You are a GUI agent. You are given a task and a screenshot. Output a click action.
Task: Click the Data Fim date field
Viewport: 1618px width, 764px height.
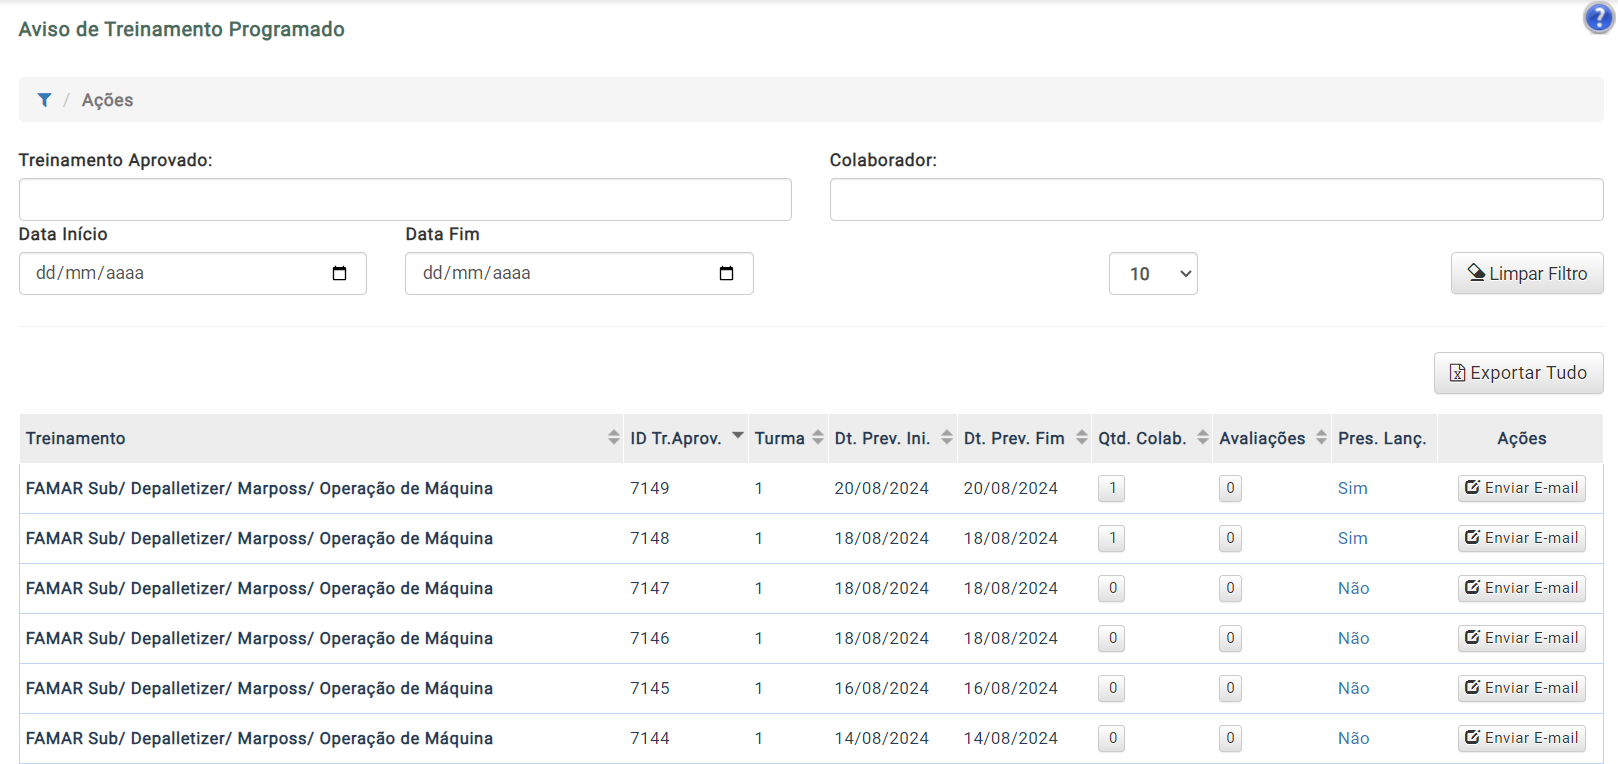[579, 273]
